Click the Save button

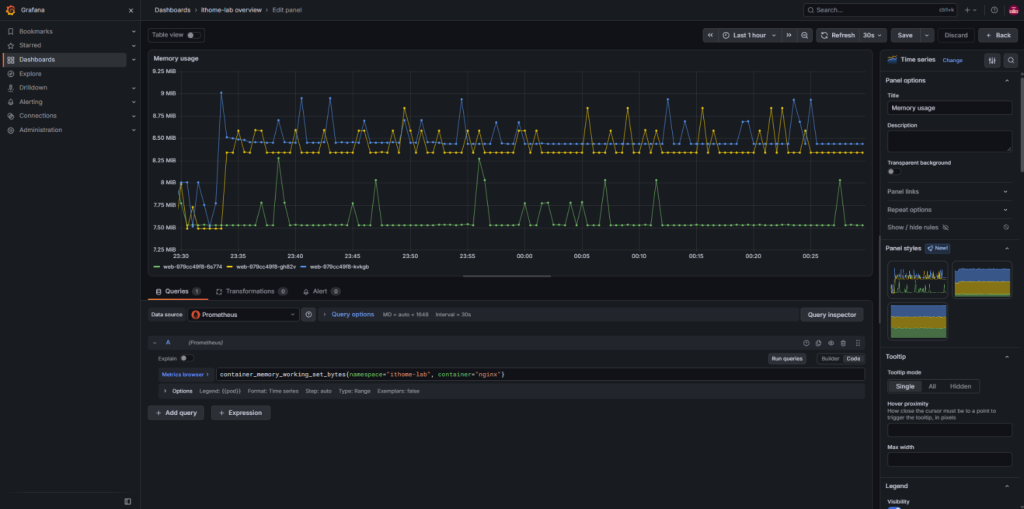coord(905,35)
